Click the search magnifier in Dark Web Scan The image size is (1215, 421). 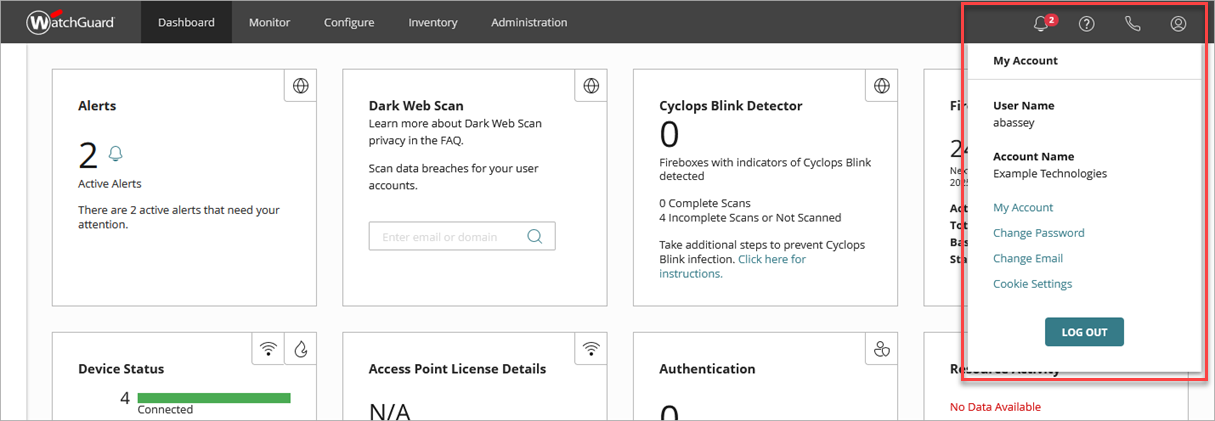(x=534, y=237)
